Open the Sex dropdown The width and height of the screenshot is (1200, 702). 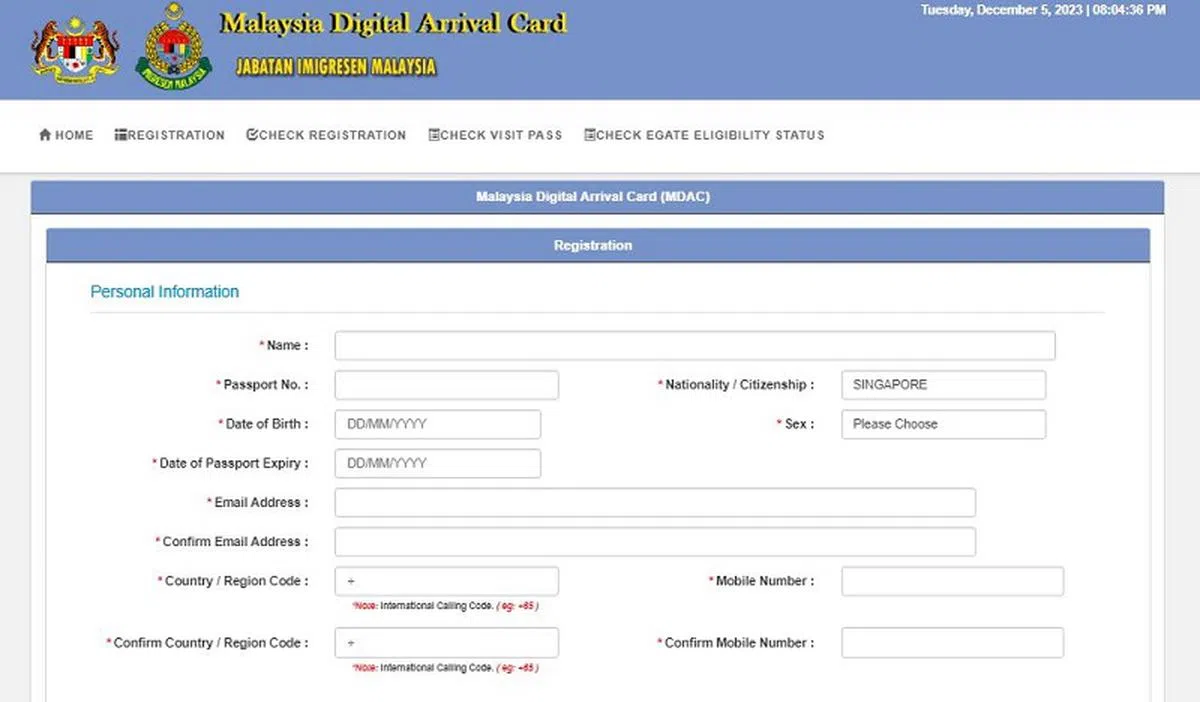(943, 424)
